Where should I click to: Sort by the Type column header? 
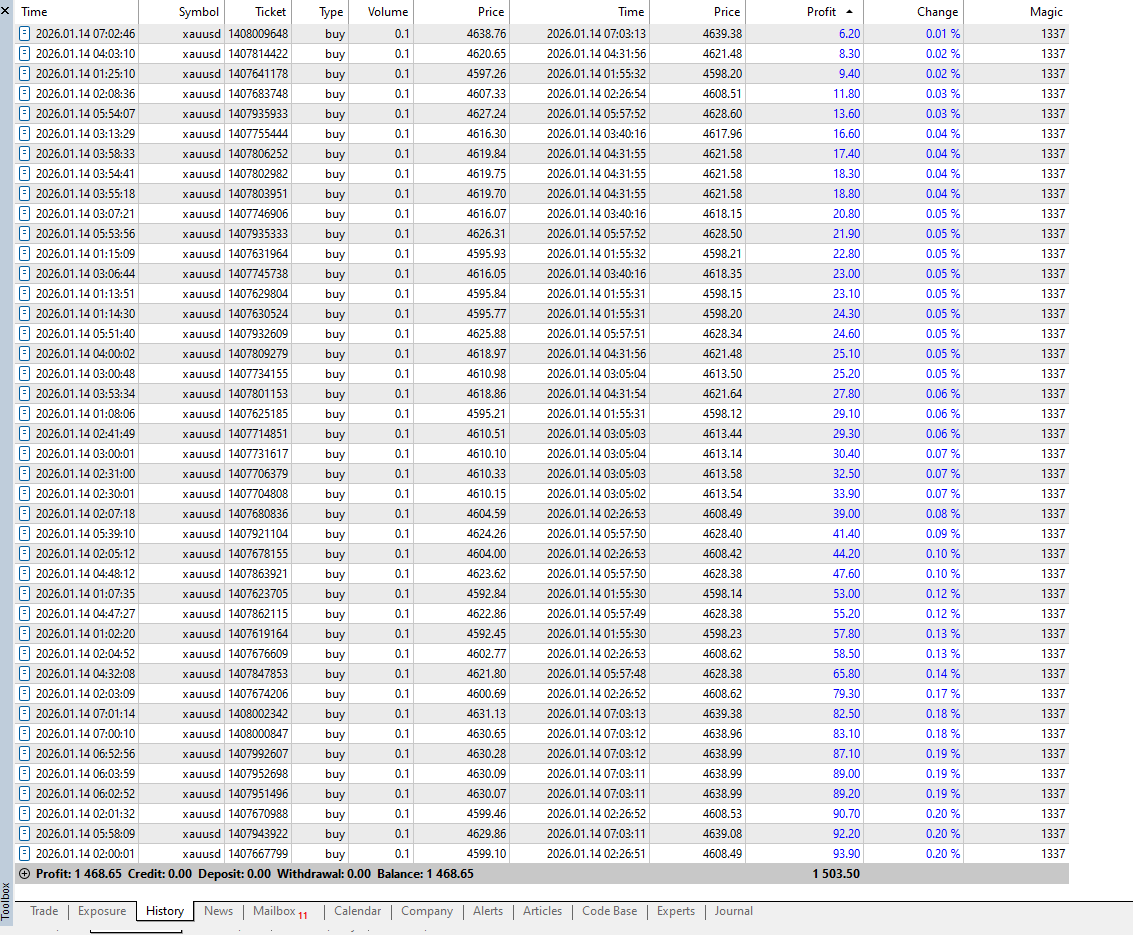320,12
